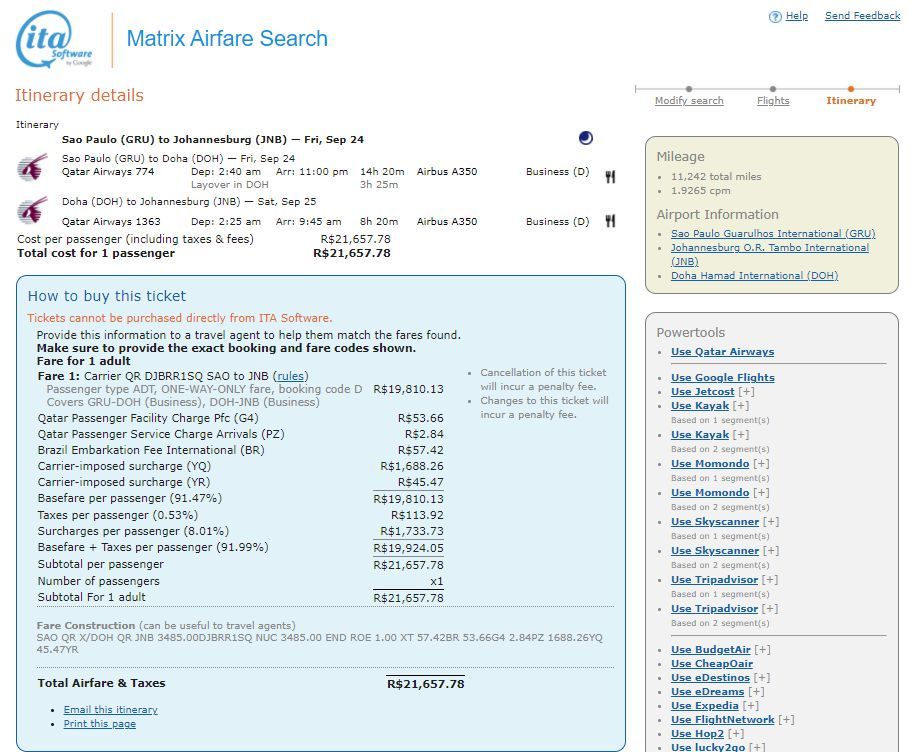The width and height of the screenshot is (912, 752).
Task: Click Use eDestinos link
Action: click(x=710, y=678)
